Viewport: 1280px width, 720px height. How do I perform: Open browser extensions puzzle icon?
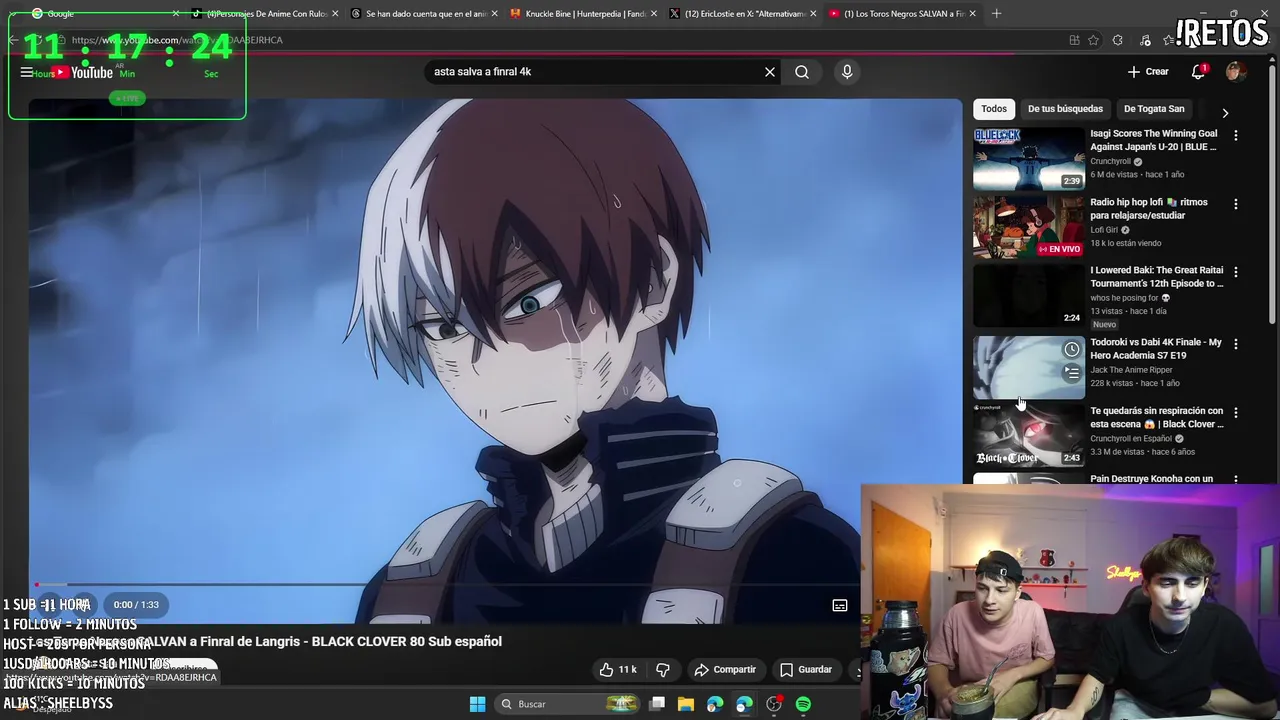1118,40
